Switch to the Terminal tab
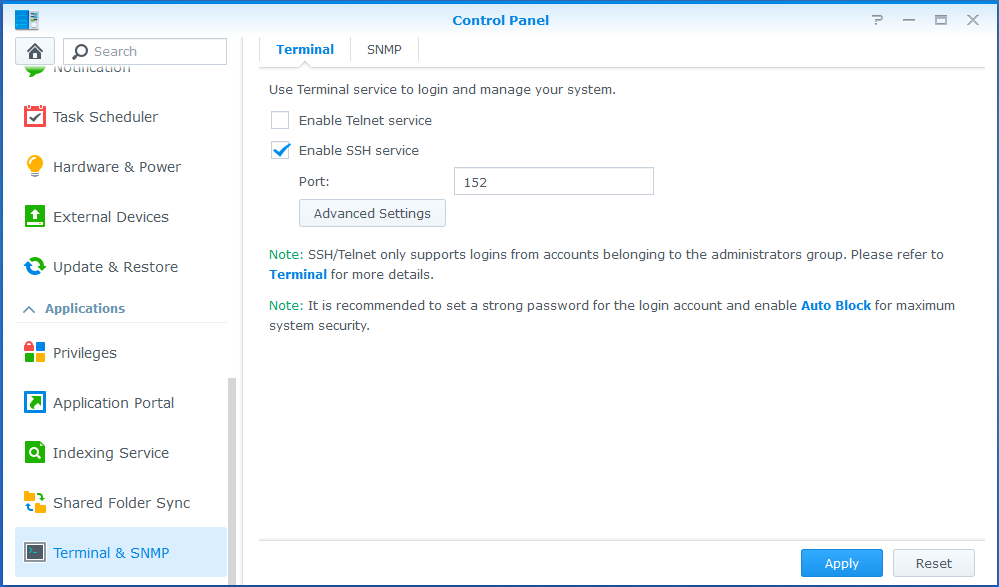 305,49
